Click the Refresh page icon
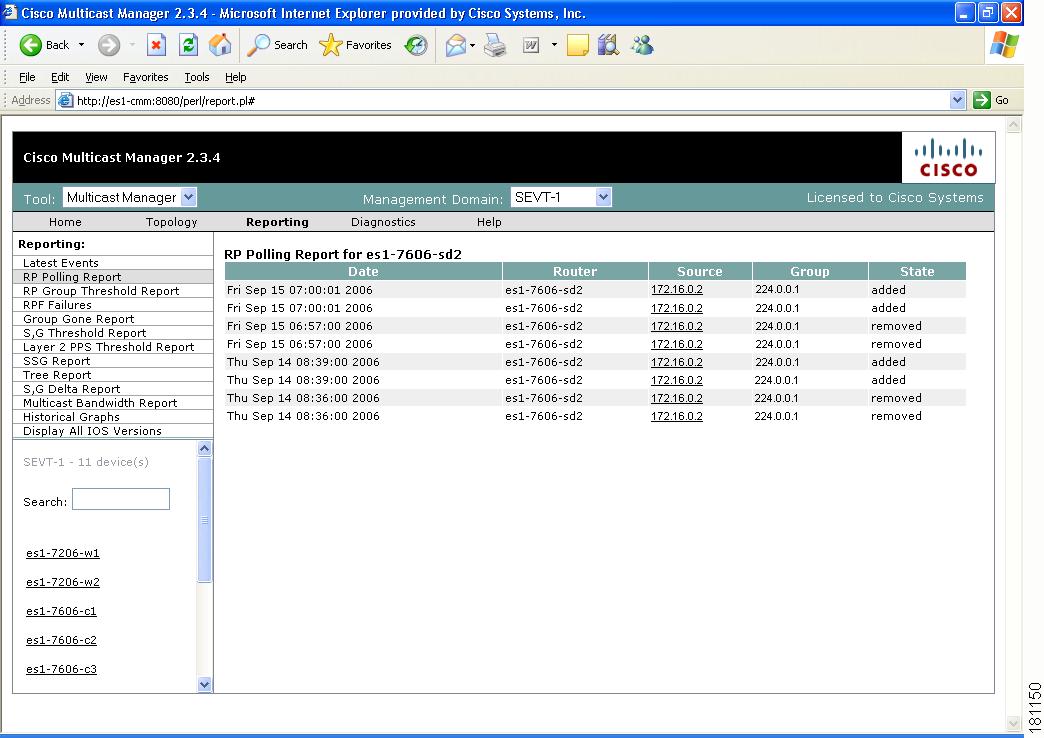This screenshot has width=1044, height=738. pyautogui.click(x=188, y=45)
